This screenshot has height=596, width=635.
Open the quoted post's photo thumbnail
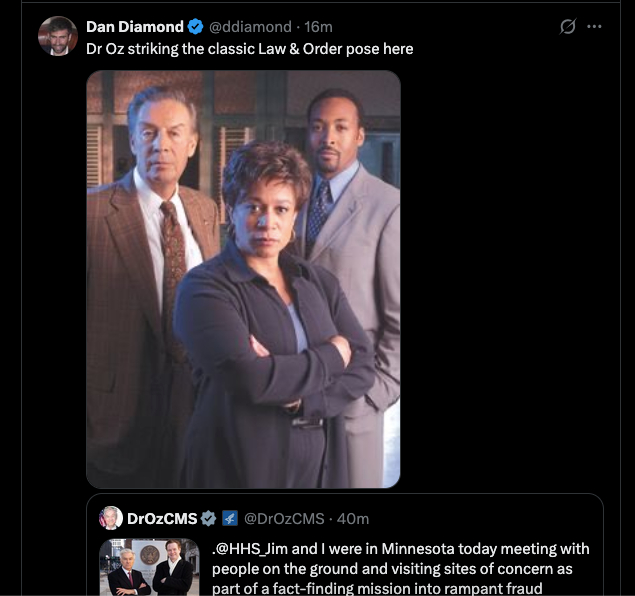[149, 567]
